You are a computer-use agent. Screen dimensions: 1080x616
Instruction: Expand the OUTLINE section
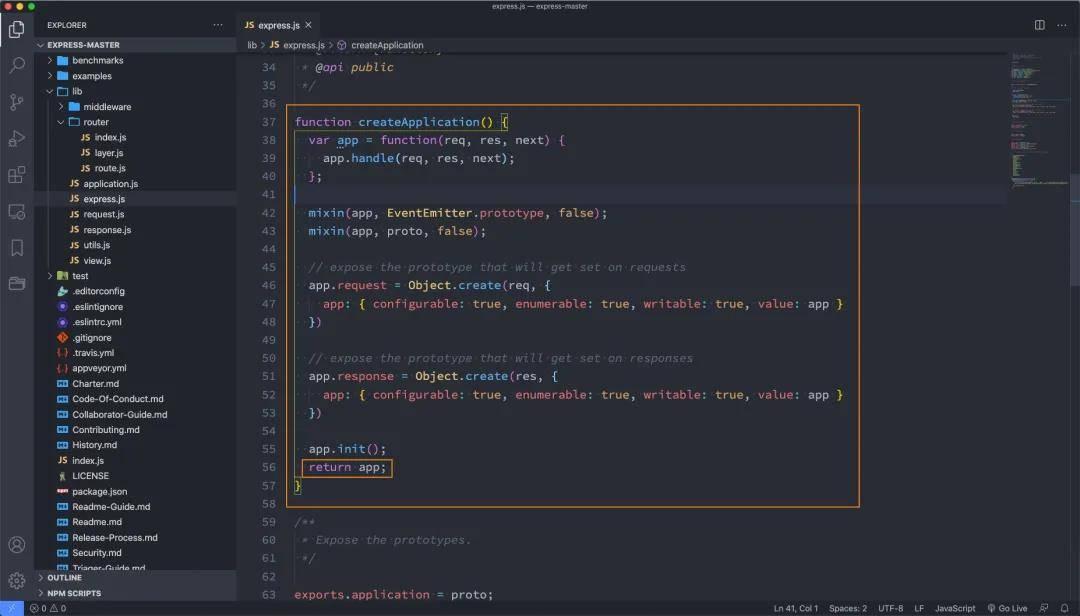click(x=64, y=577)
